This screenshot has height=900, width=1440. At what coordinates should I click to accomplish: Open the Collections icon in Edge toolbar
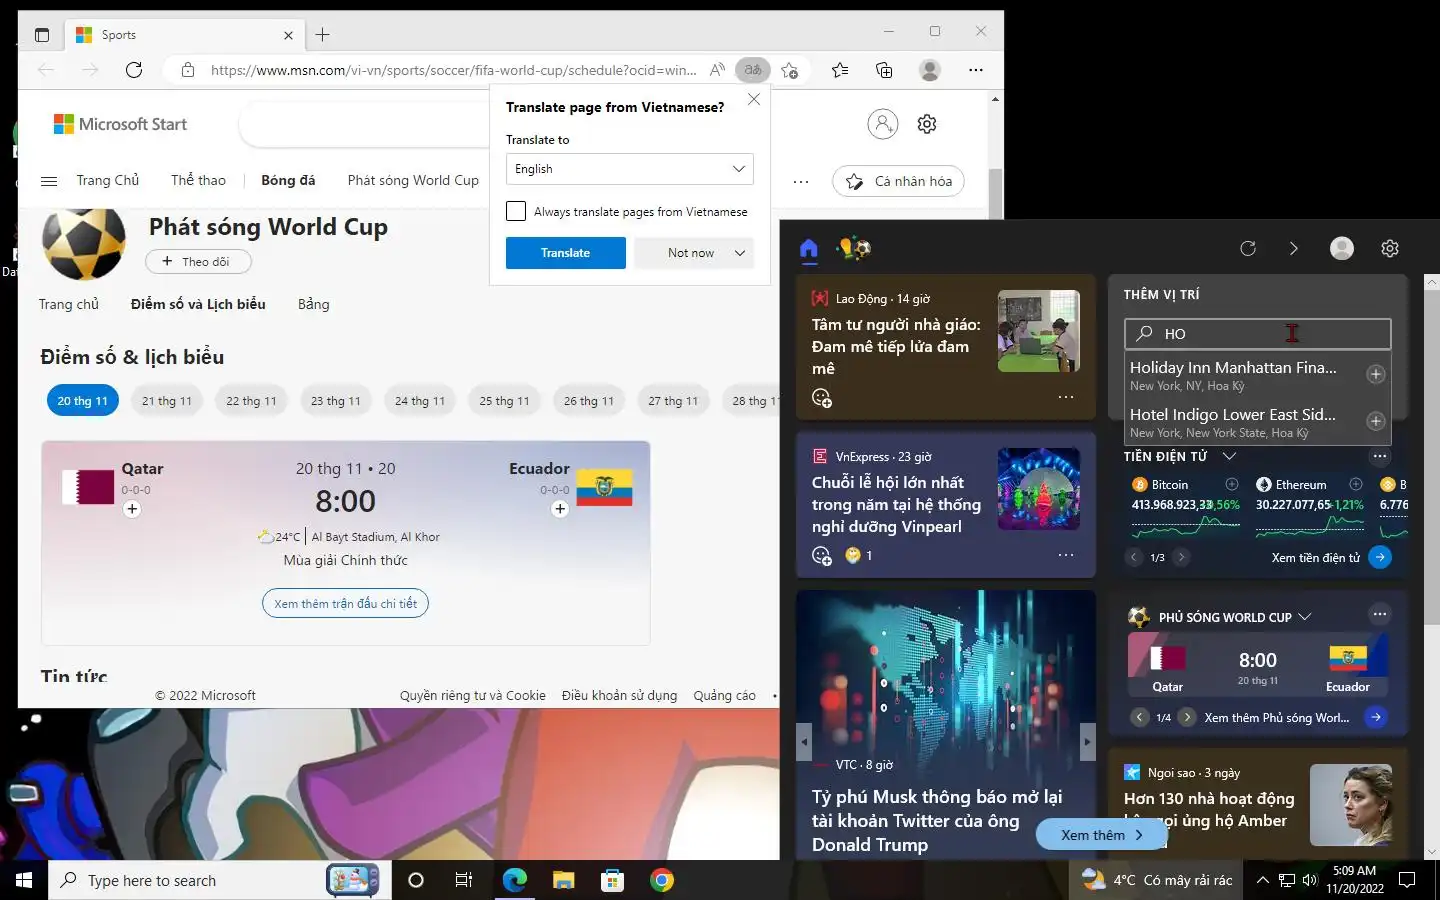[884, 70]
